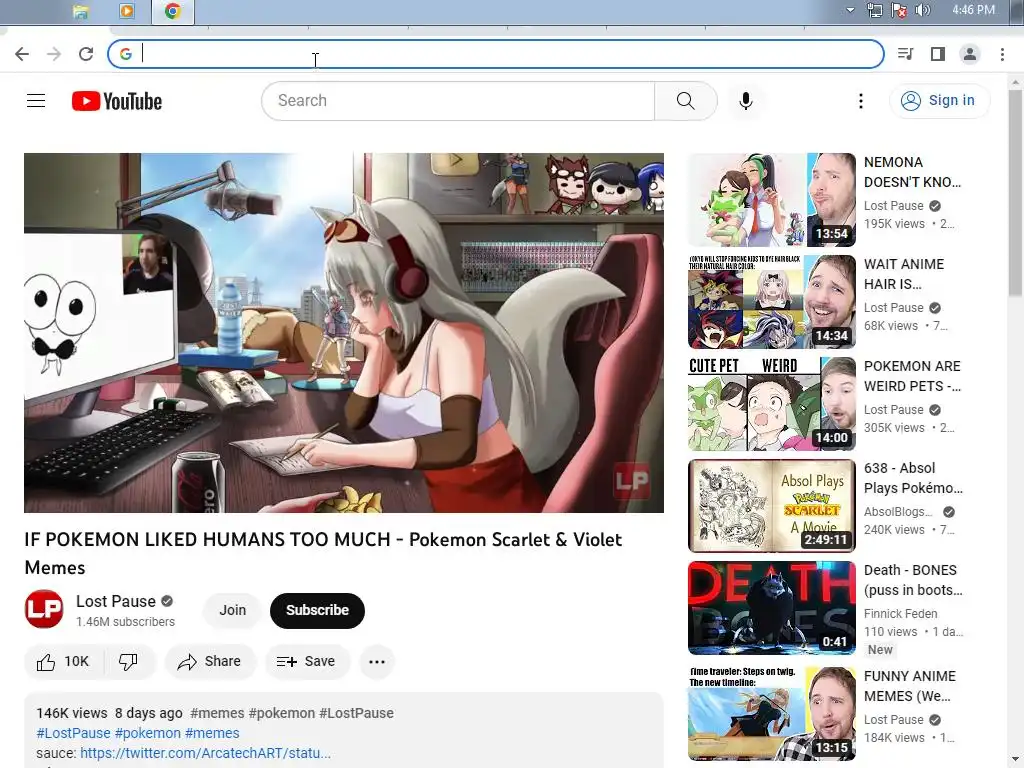
Task: Open the twitter ArcatechART sauce link
Action: pyautogui.click(x=205, y=753)
